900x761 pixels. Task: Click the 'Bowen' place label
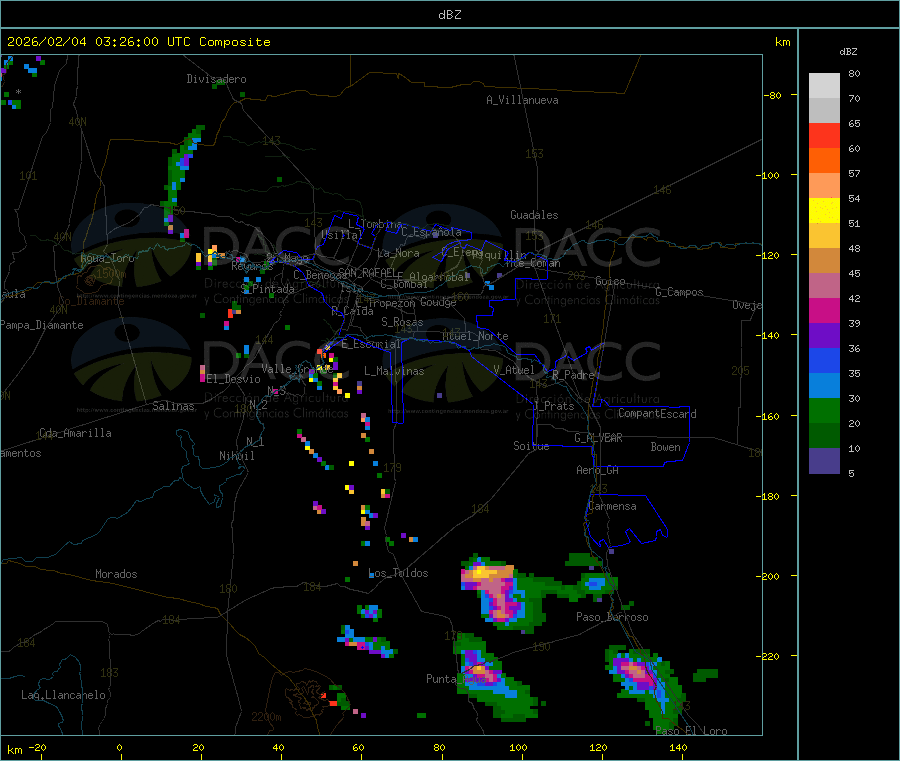pyautogui.click(x=665, y=447)
